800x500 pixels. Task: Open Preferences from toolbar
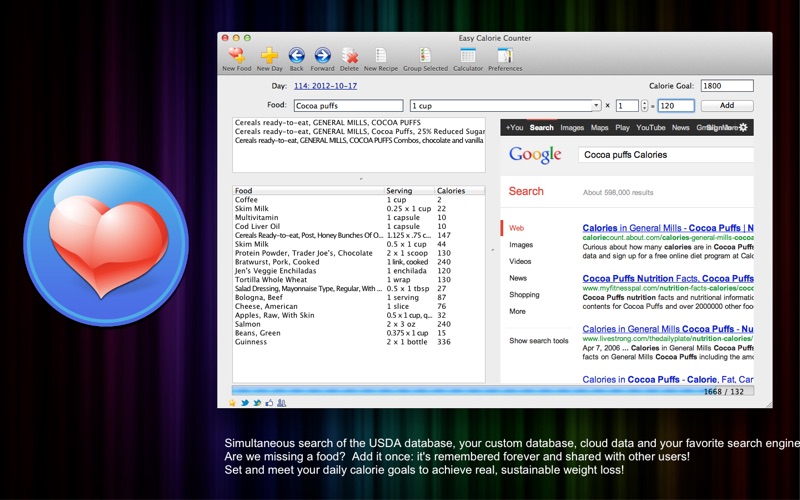(x=505, y=56)
